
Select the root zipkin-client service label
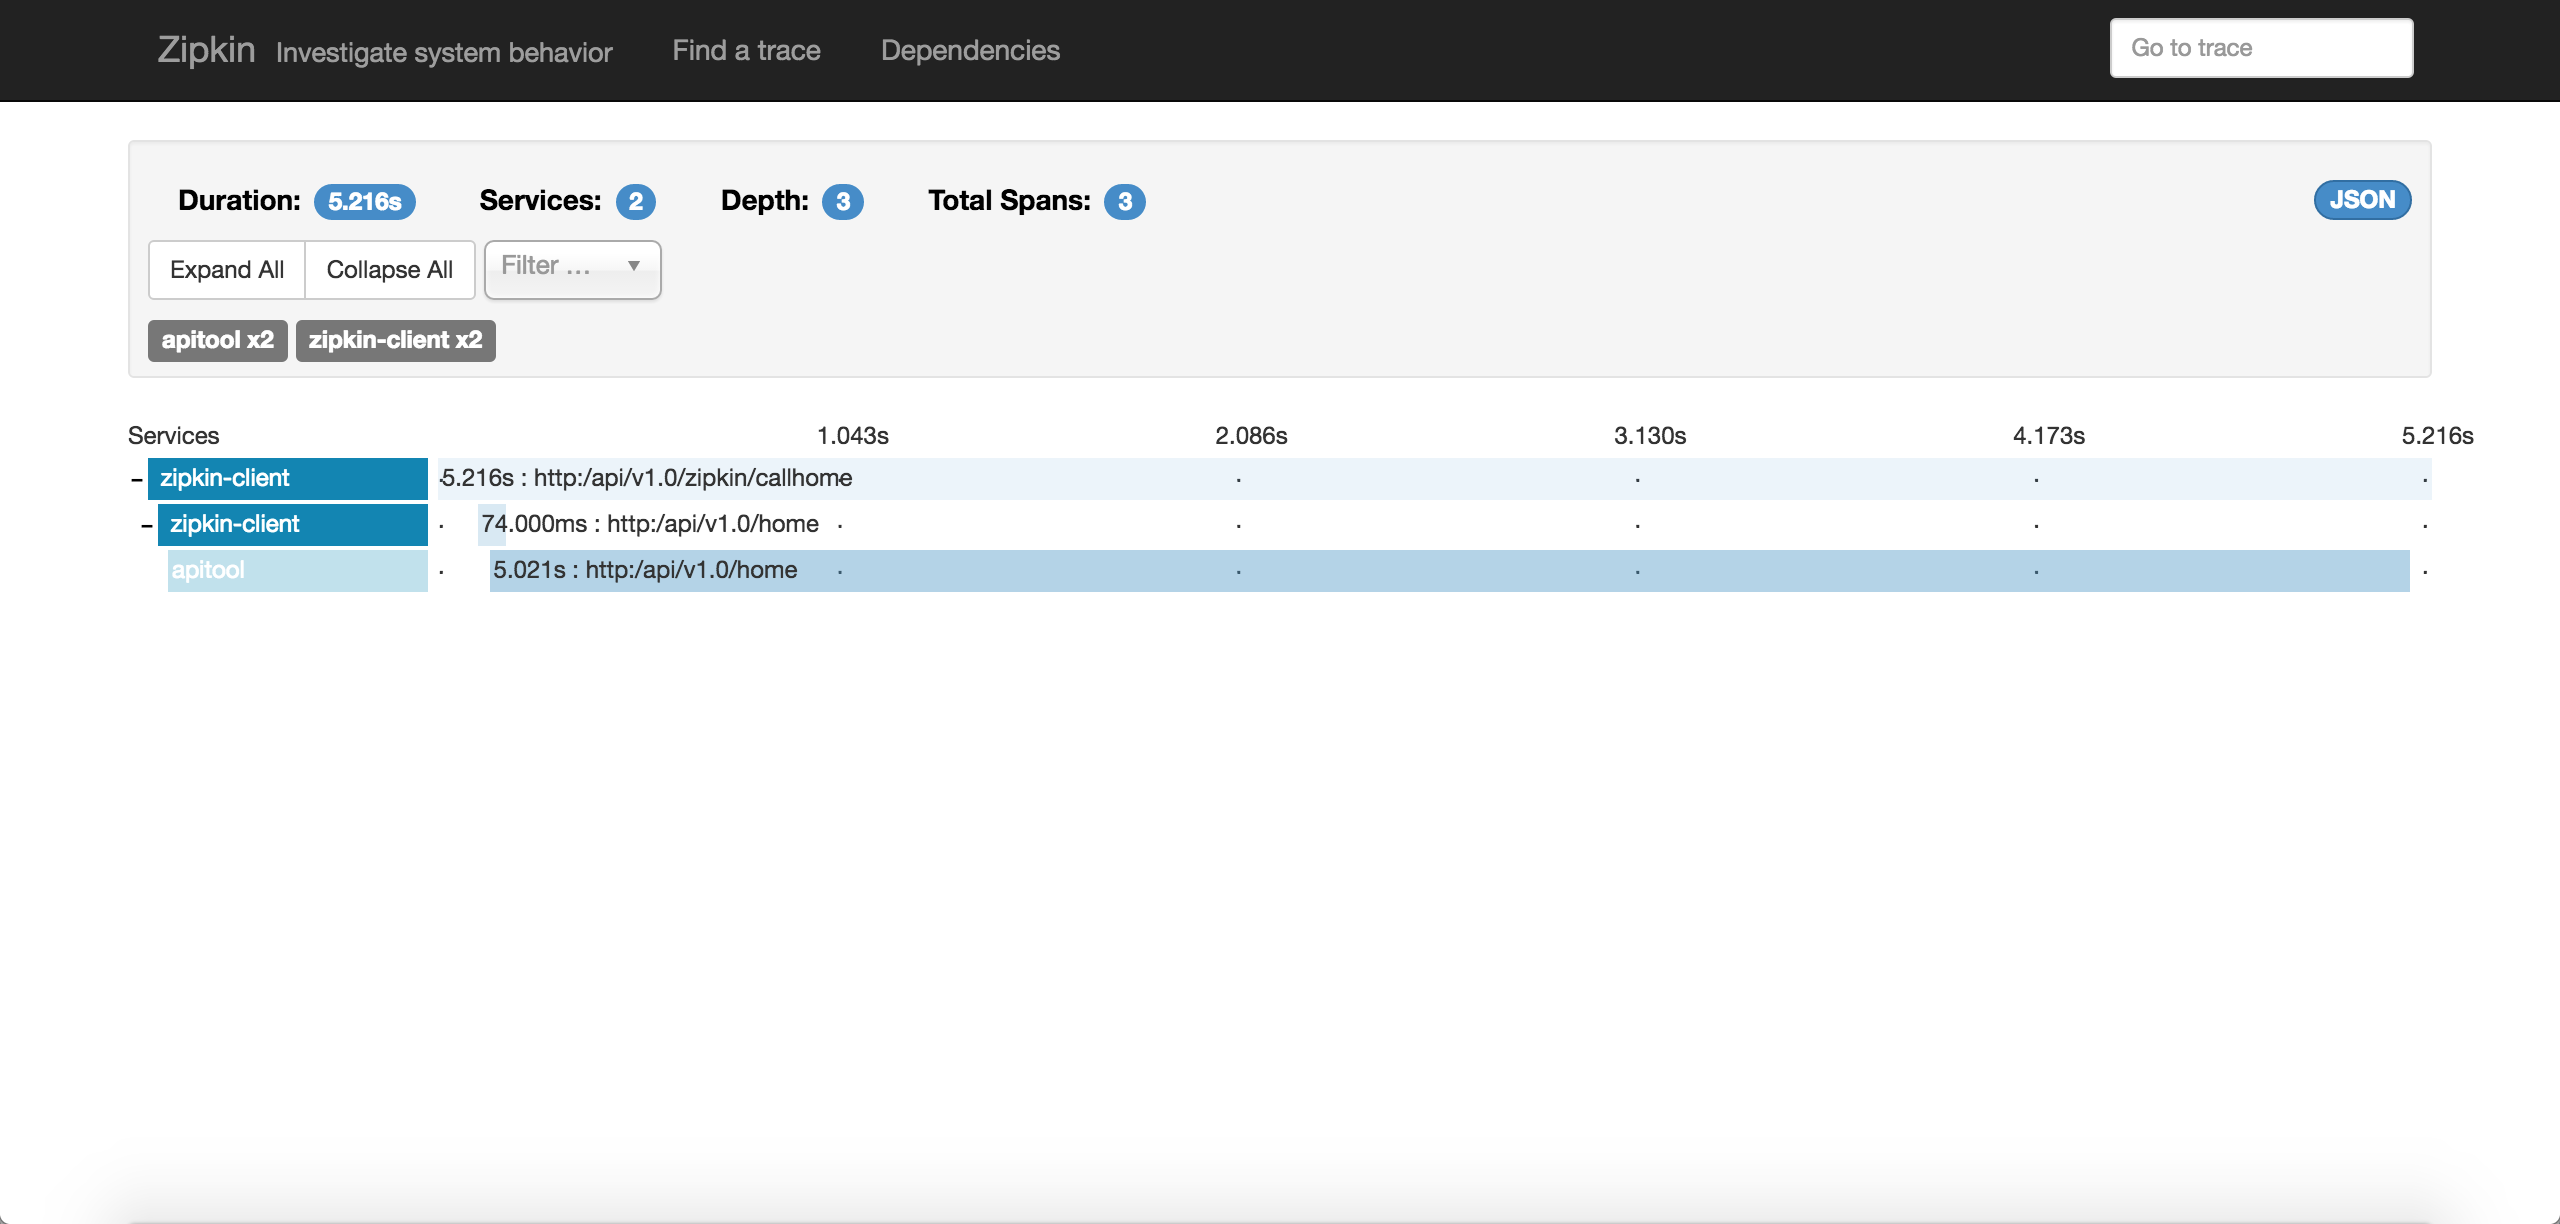tap(287, 478)
